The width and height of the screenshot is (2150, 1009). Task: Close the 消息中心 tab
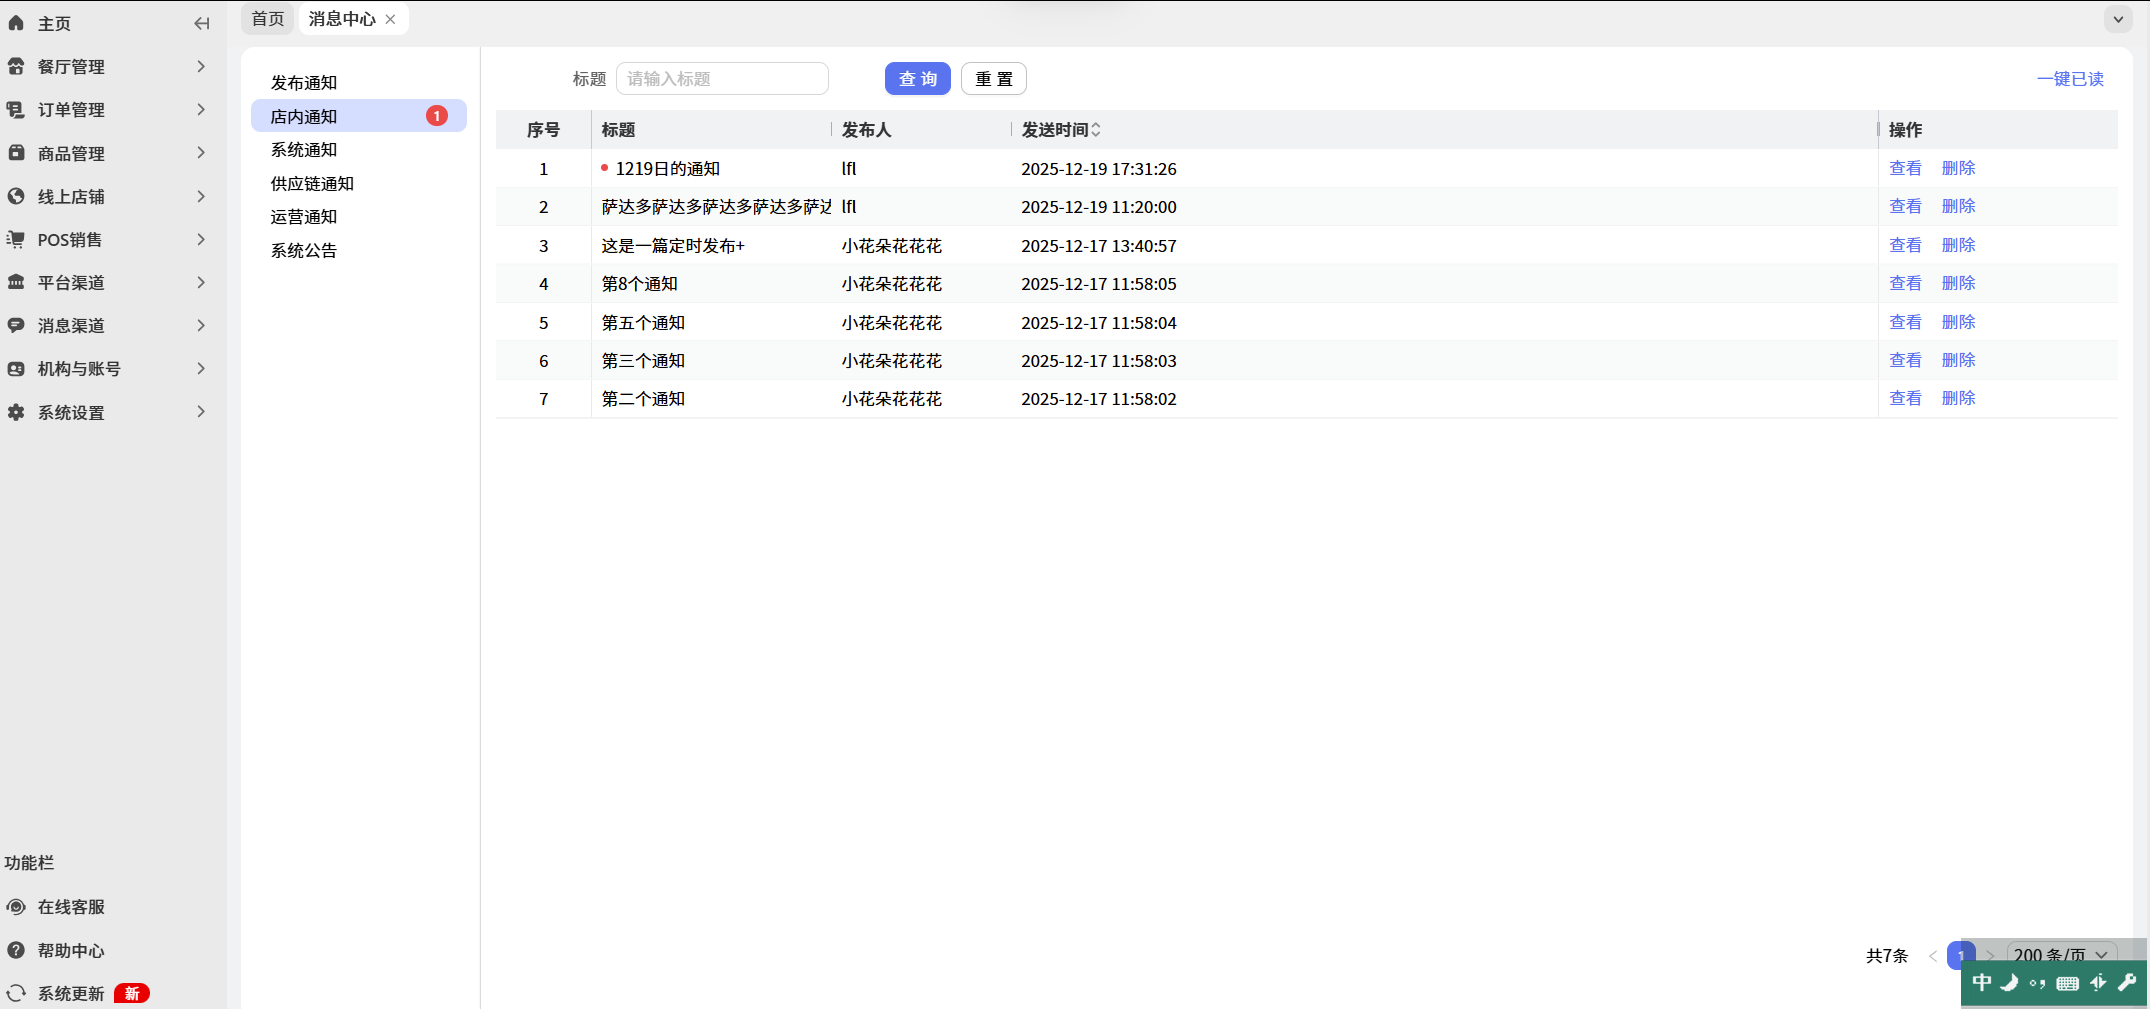click(x=390, y=19)
